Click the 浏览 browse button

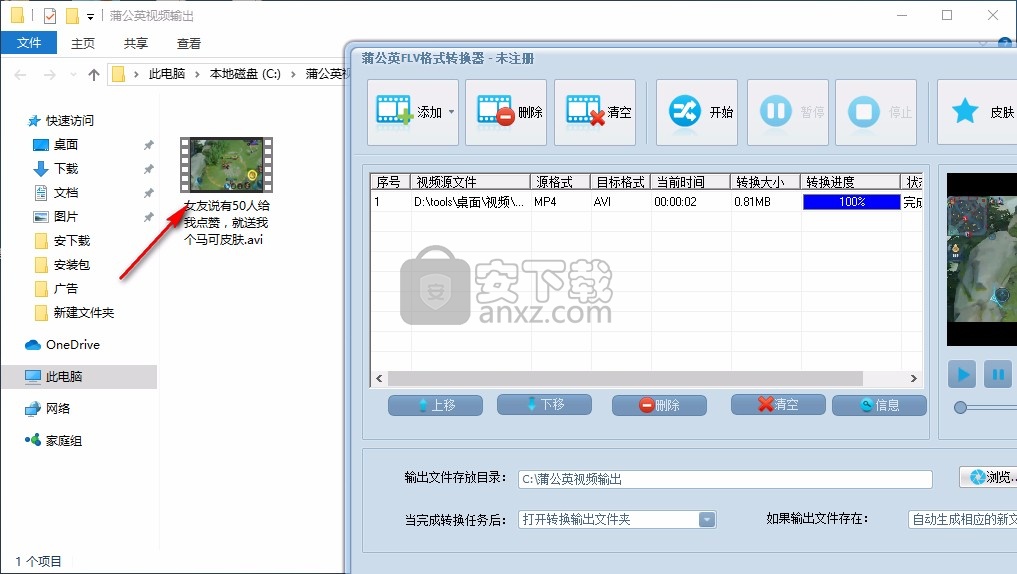(988, 477)
